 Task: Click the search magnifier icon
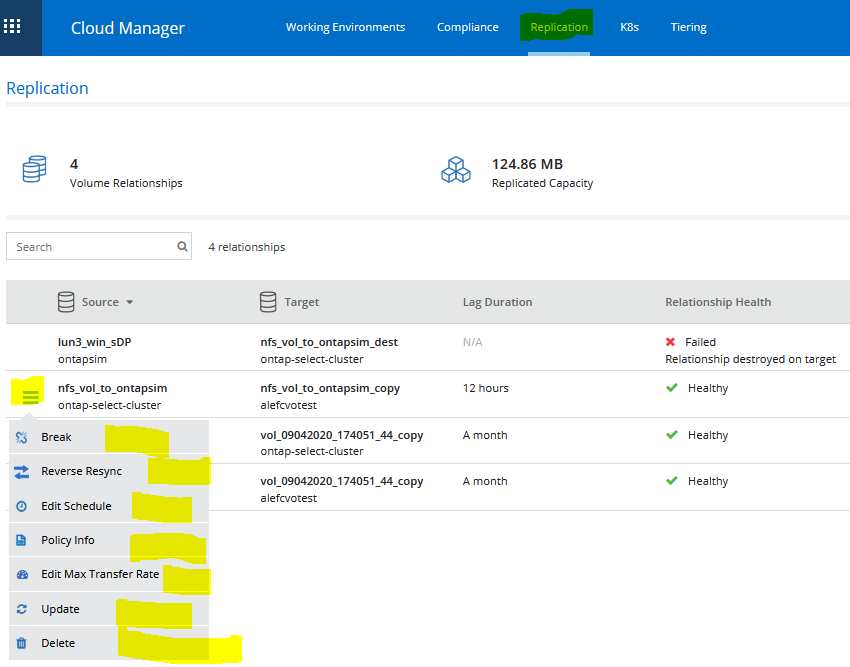pos(182,247)
